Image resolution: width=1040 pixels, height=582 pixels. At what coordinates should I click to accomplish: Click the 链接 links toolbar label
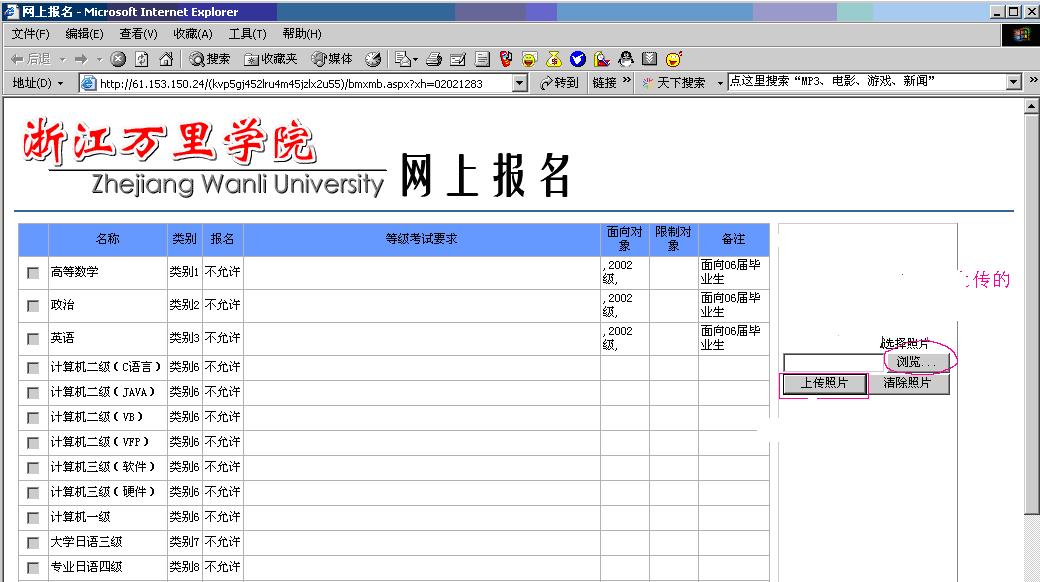click(x=604, y=83)
